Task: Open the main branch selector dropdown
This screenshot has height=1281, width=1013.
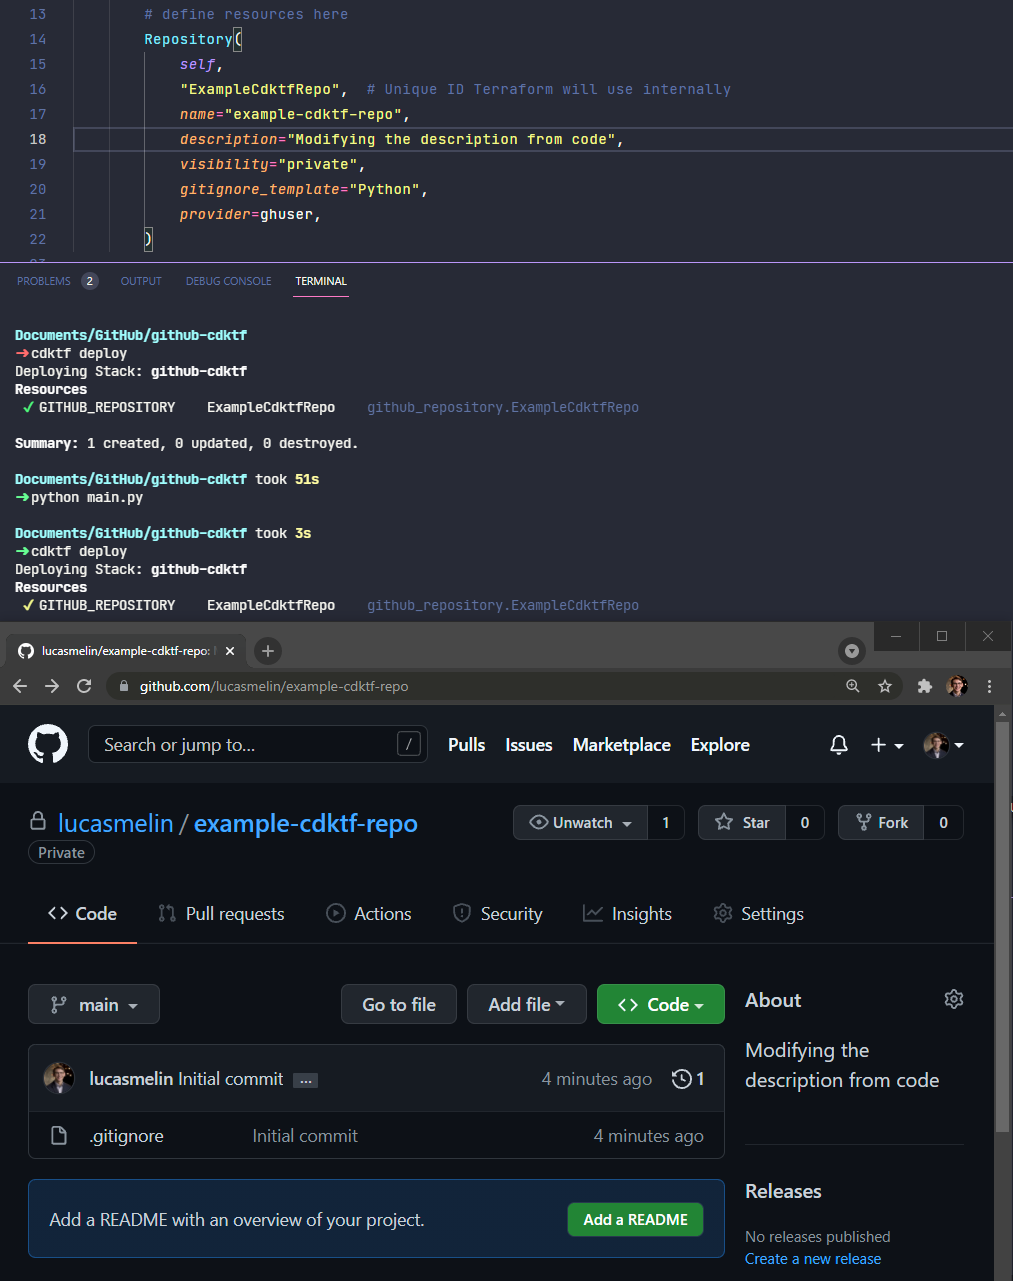Action: click(94, 1005)
